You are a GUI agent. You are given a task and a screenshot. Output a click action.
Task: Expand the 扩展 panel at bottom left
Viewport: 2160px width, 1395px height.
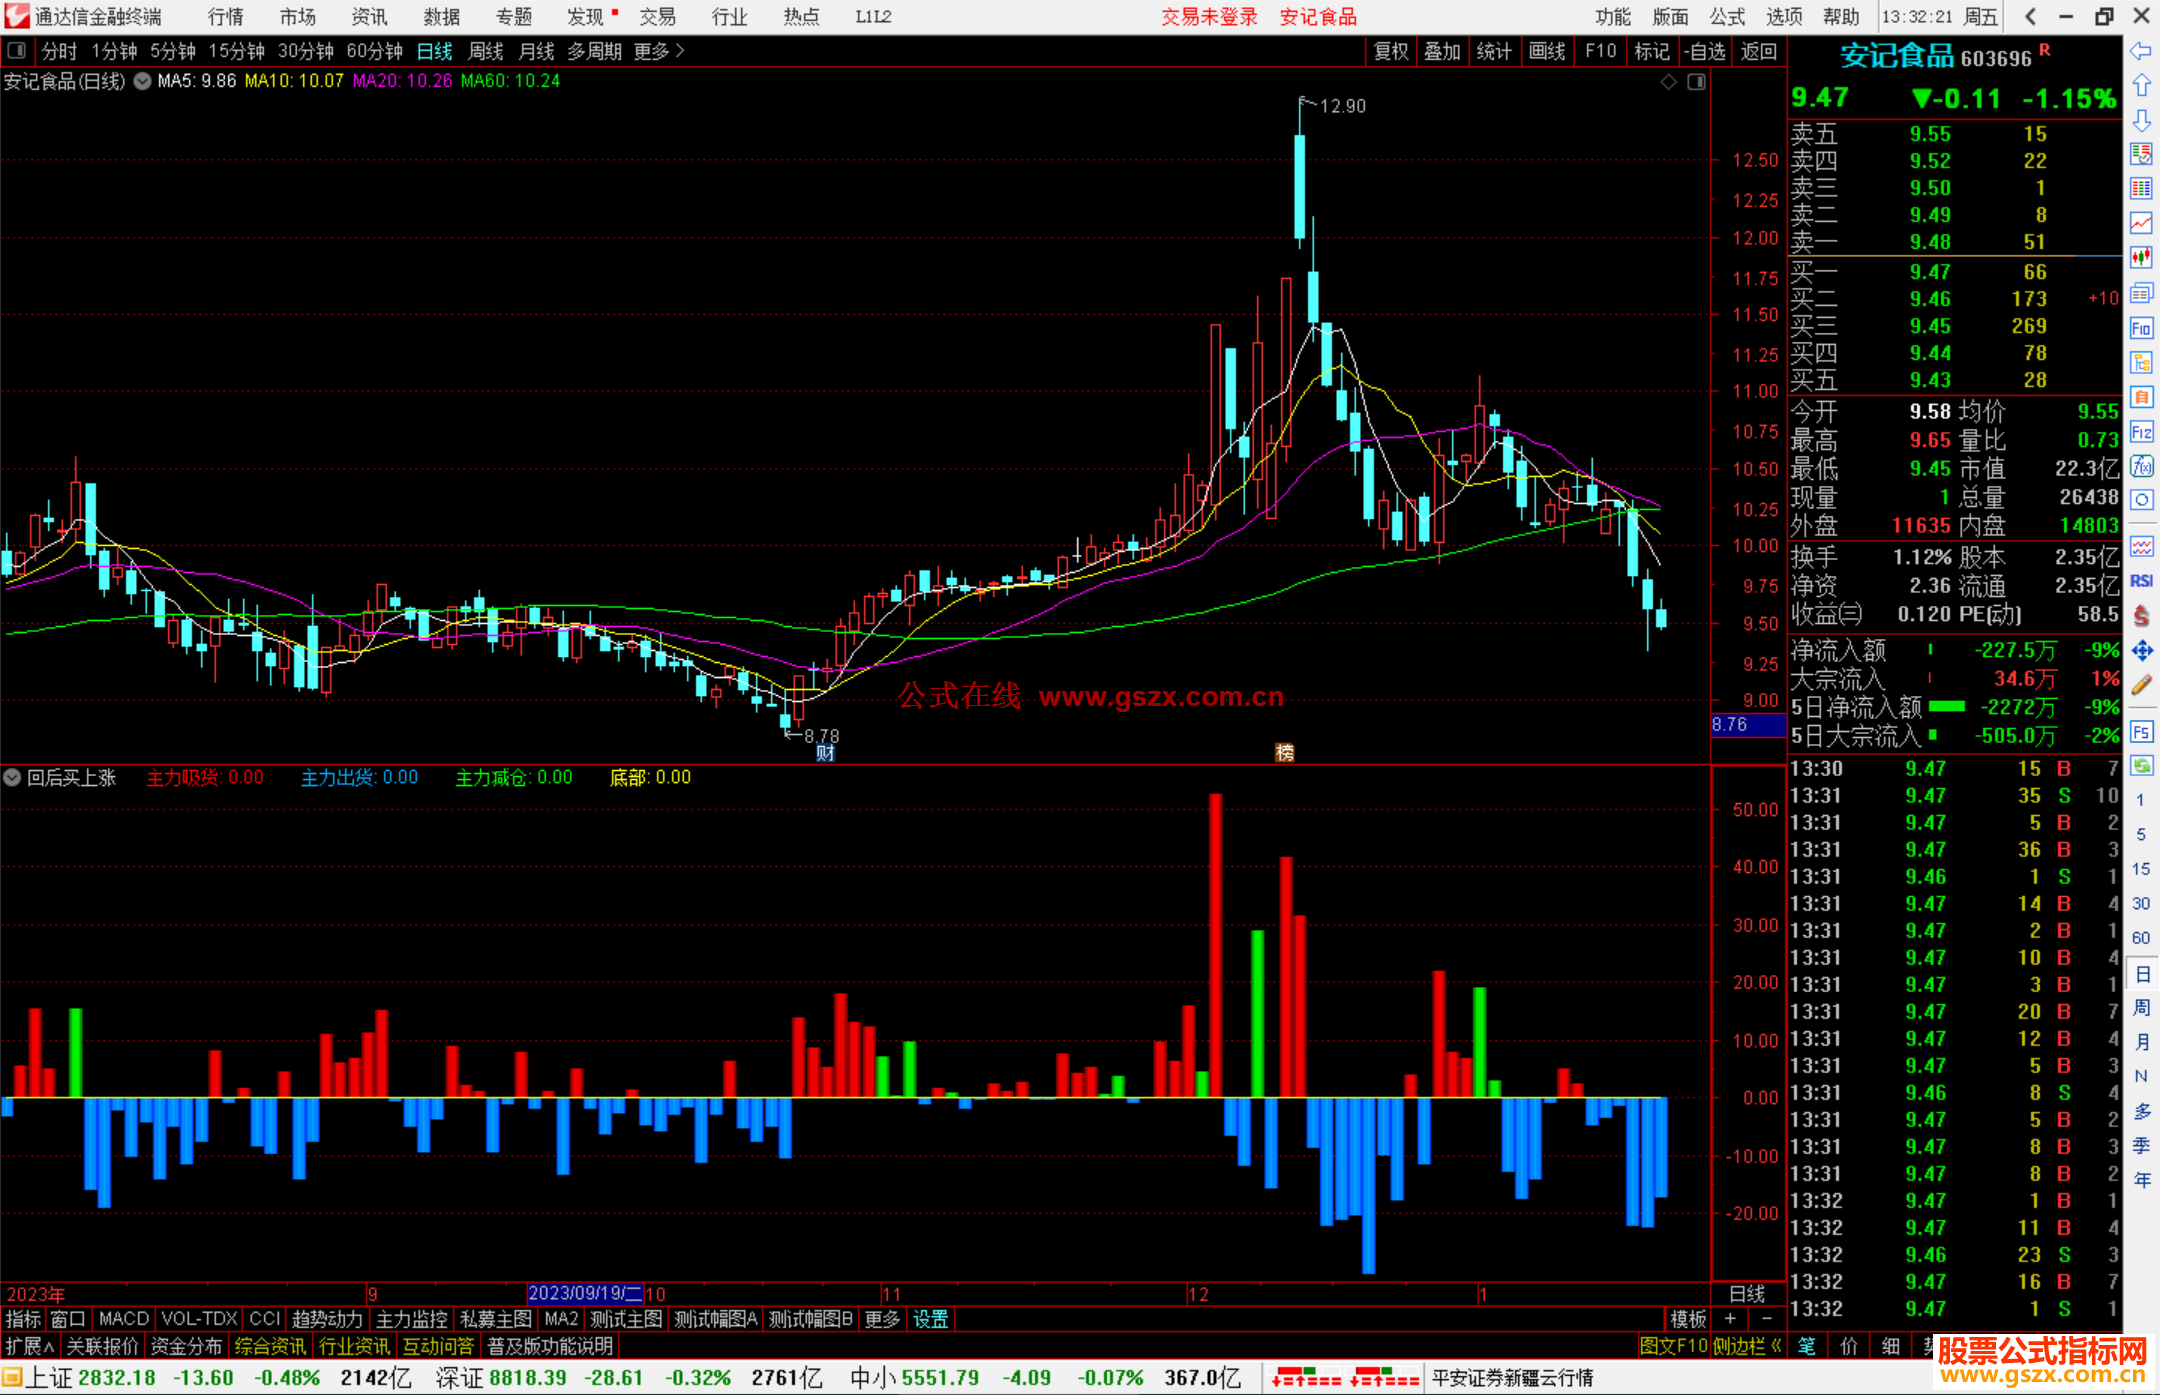tap(29, 1346)
